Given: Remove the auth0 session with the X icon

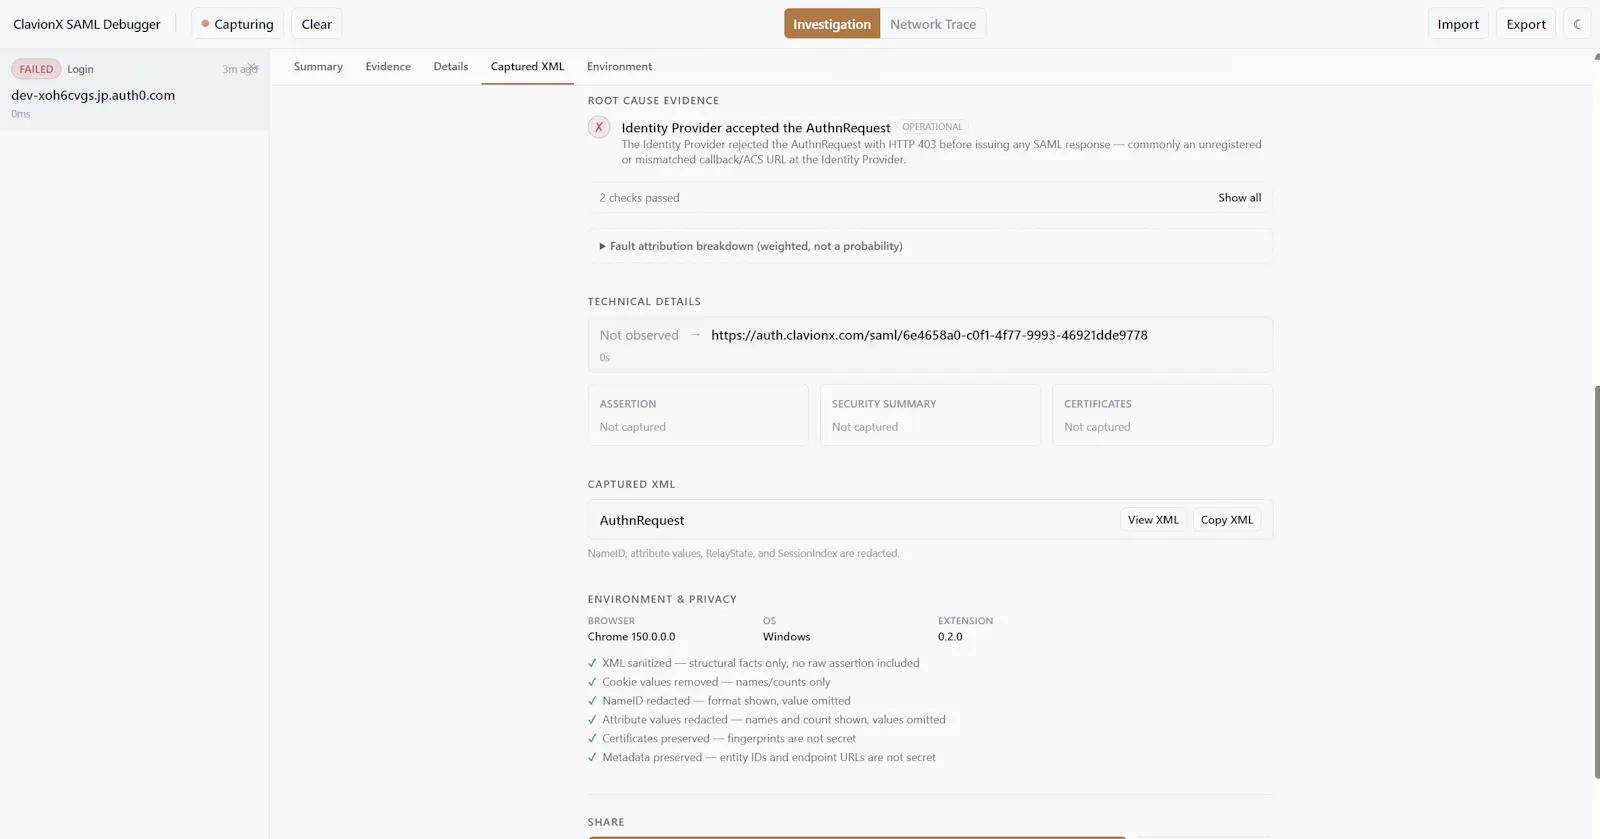Looking at the screenshot, I should [253, 68].
